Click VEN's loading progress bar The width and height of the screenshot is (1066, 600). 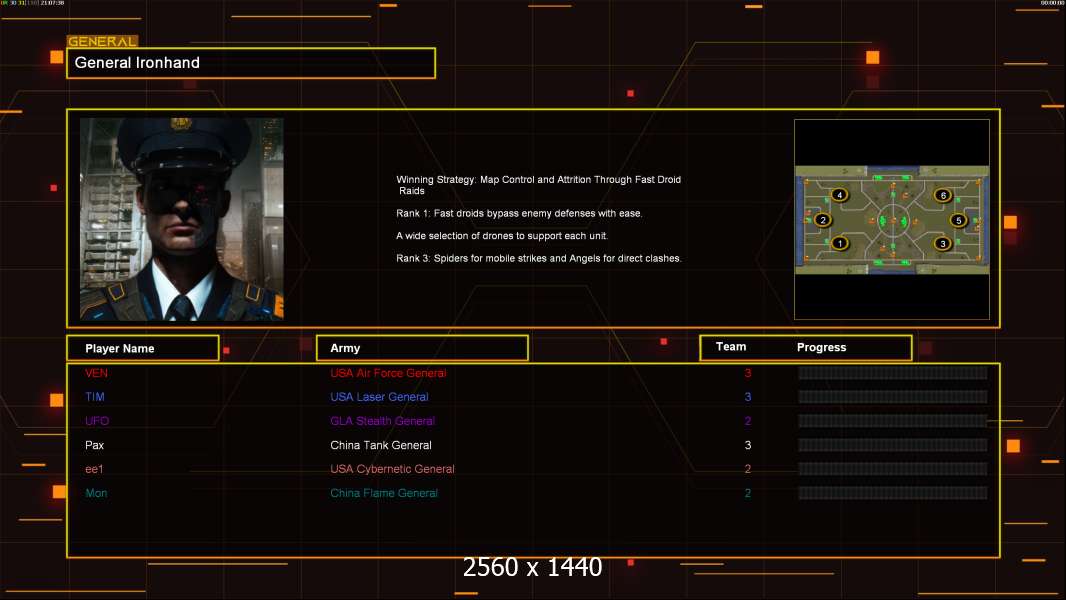893,372
